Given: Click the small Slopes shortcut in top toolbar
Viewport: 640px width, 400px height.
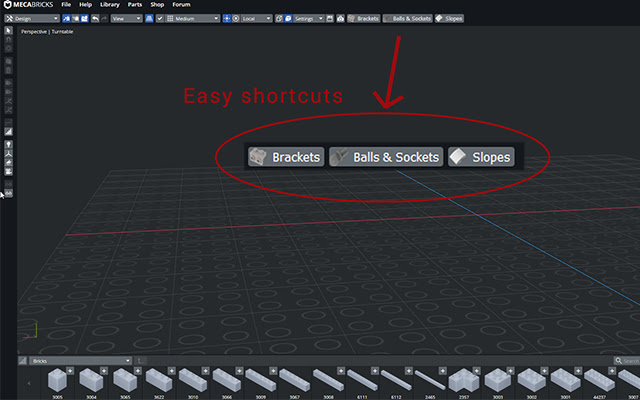Looking at the screenshot, I should click(x=449, y=19).
